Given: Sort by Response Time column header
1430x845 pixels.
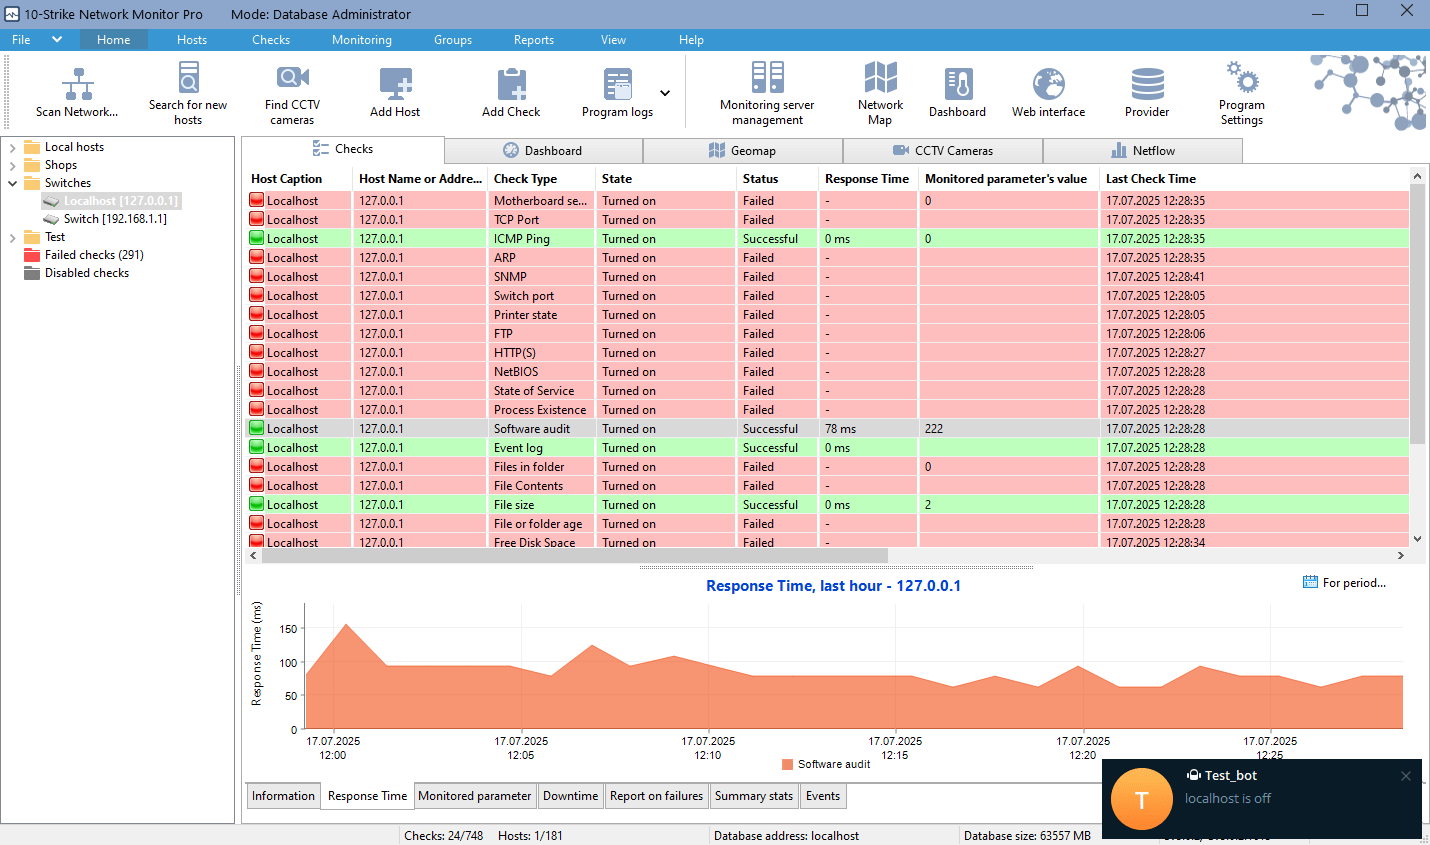Looking at the screenshot, I should tap(868, 179).
